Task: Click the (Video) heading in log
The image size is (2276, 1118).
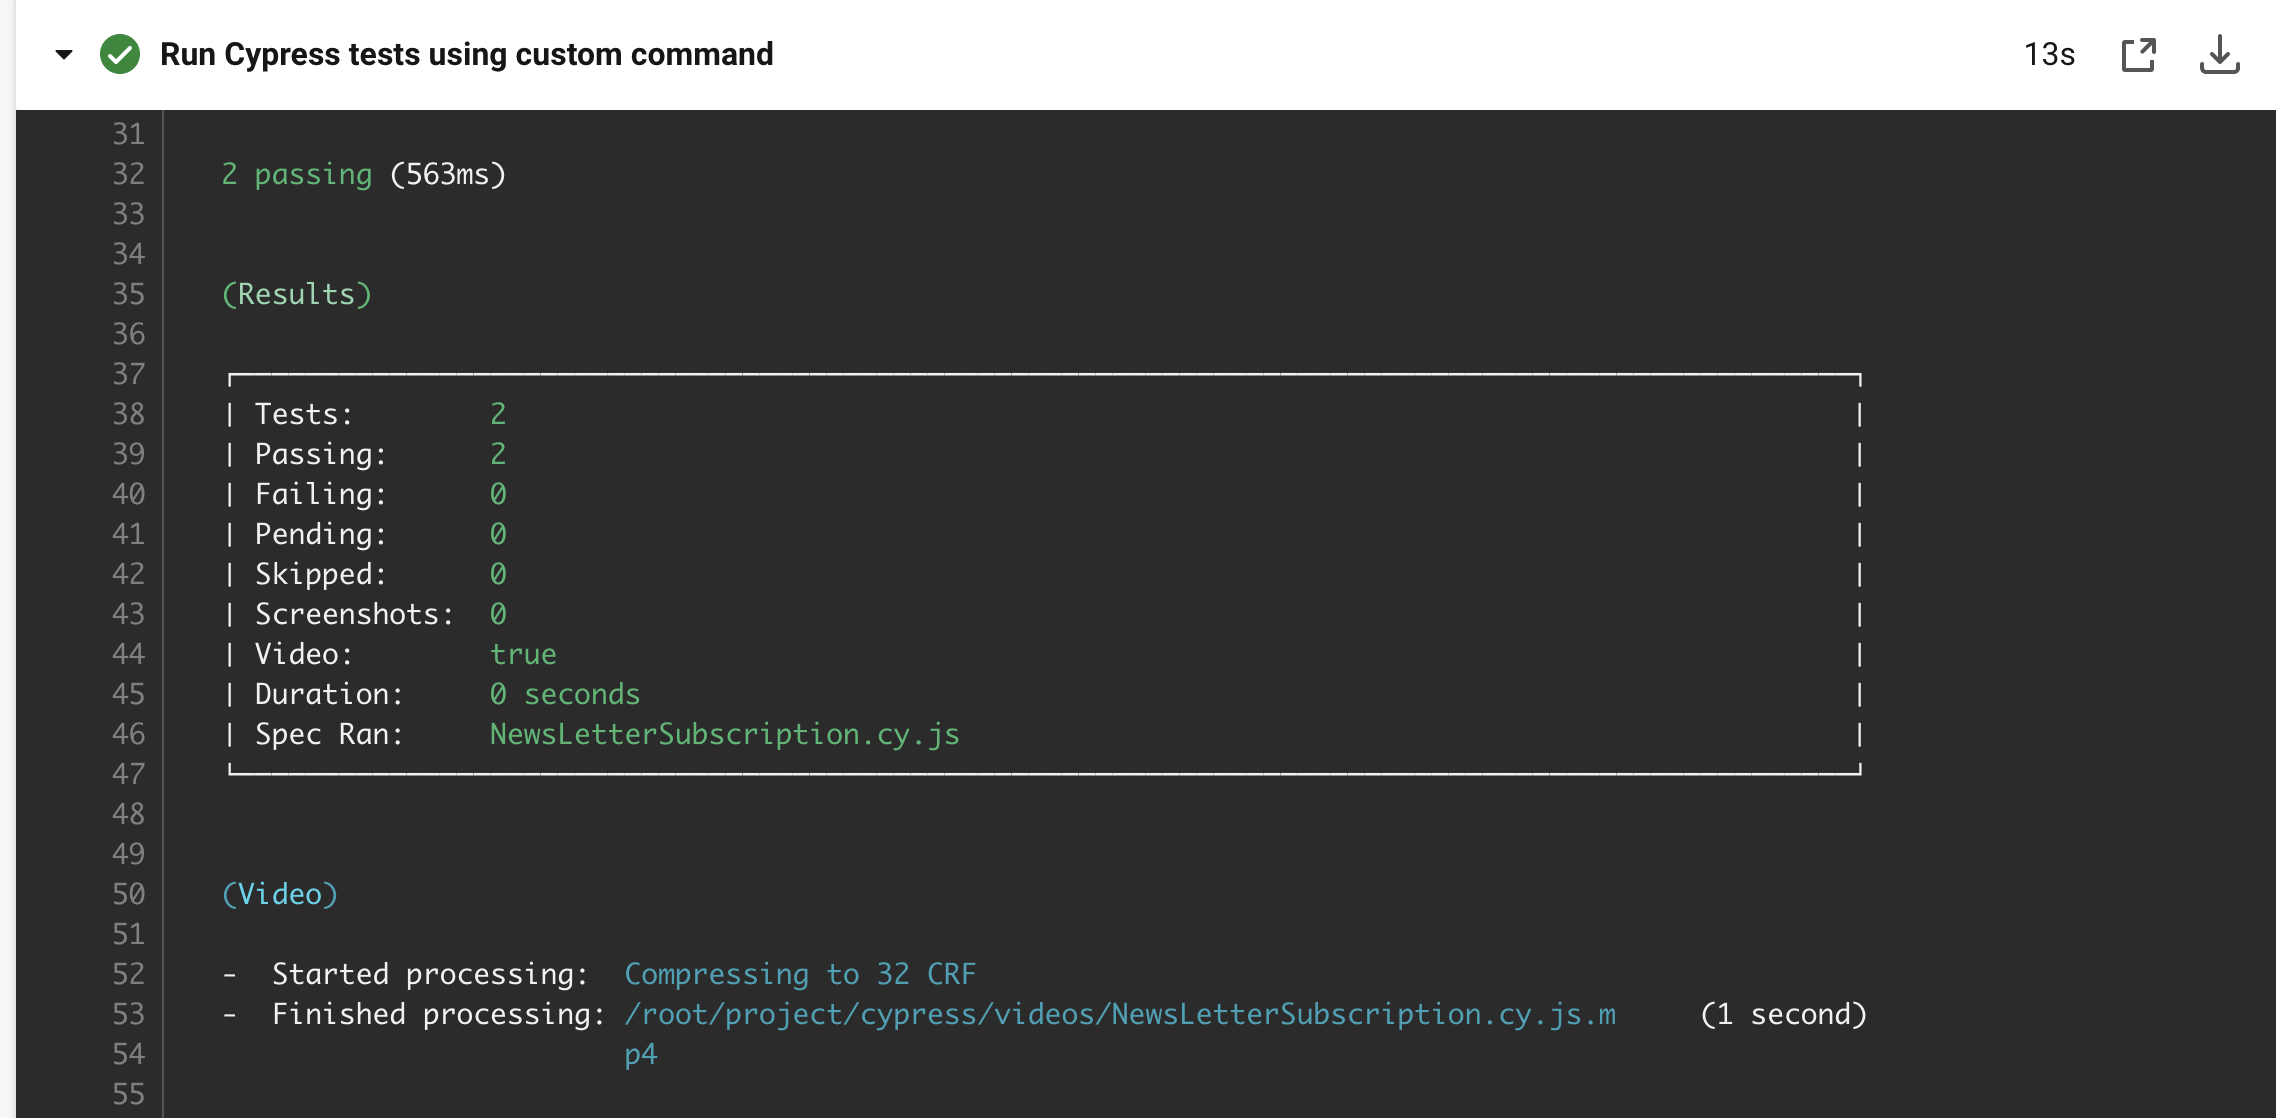Action: click(280, 894)
